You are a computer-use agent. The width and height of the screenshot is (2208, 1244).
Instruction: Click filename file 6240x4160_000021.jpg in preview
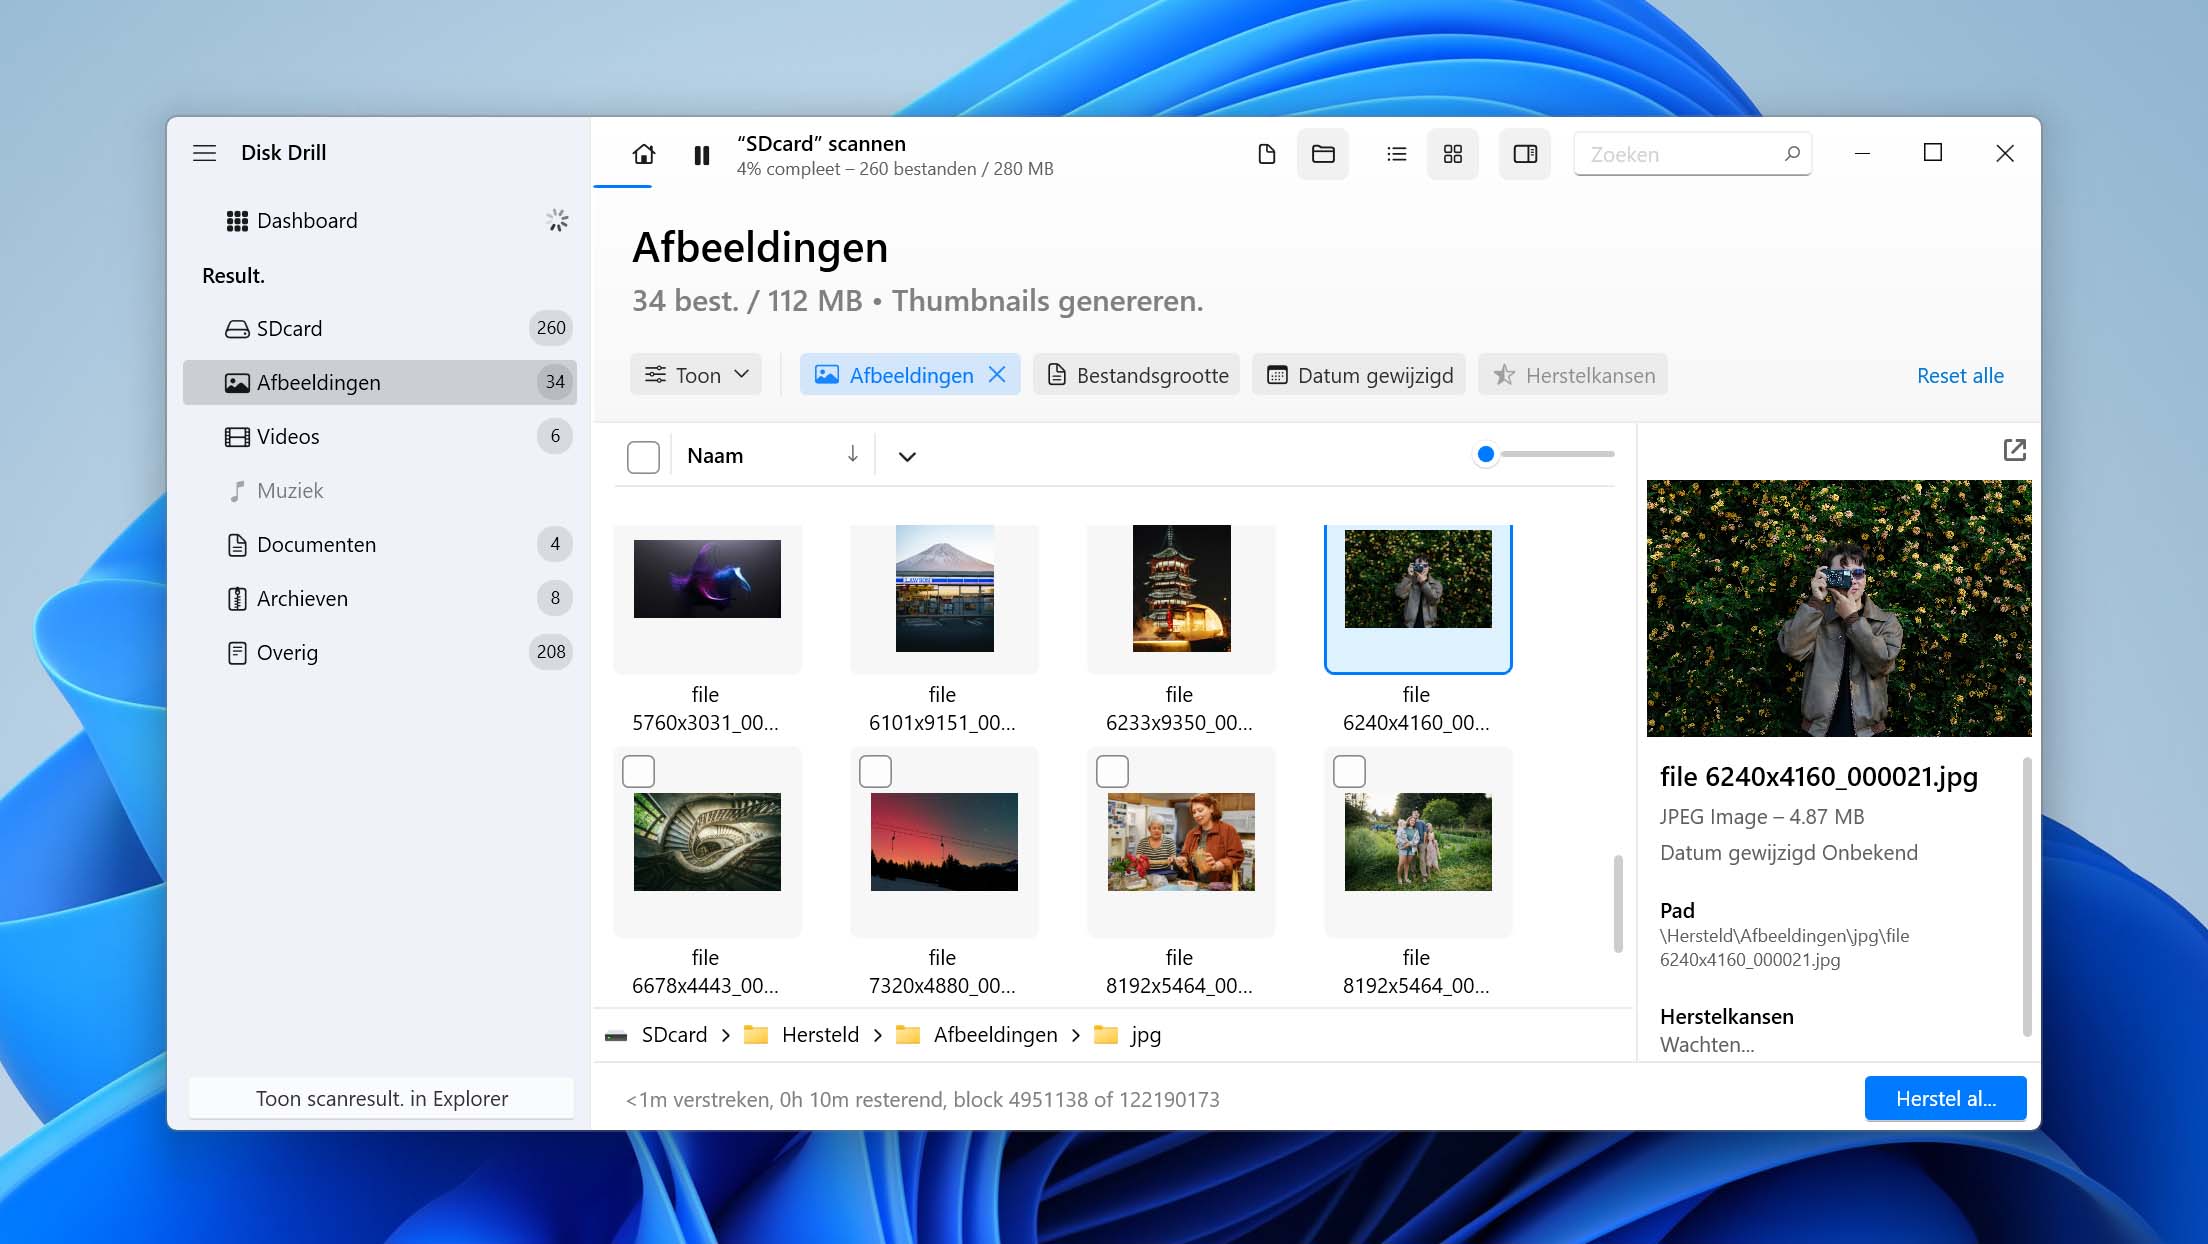[1818, 777]
